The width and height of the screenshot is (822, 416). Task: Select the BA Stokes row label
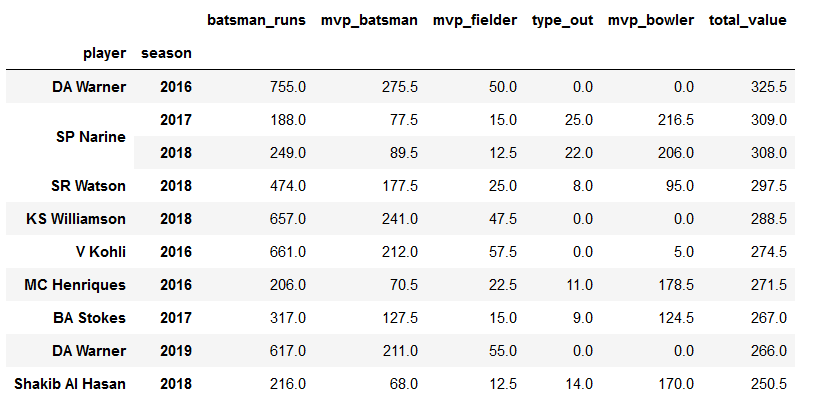click(x=89, y=318)
